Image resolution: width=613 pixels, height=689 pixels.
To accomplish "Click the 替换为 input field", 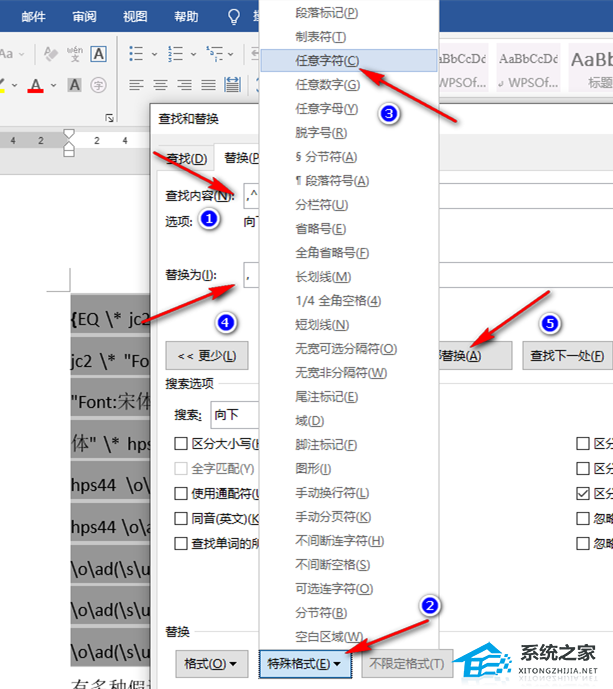I will tap(250, 275).
